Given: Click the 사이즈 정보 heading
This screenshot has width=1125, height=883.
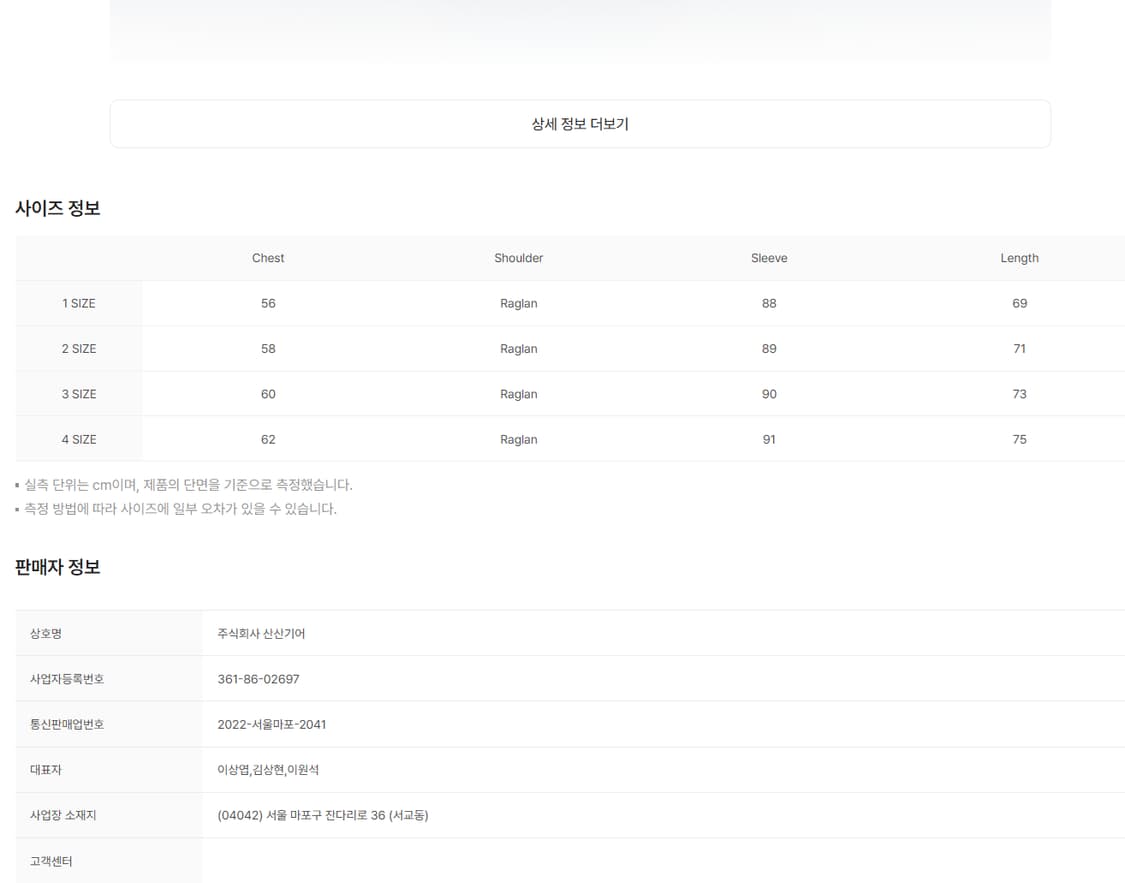Looking at the screenshot, I should pos(58,209).
